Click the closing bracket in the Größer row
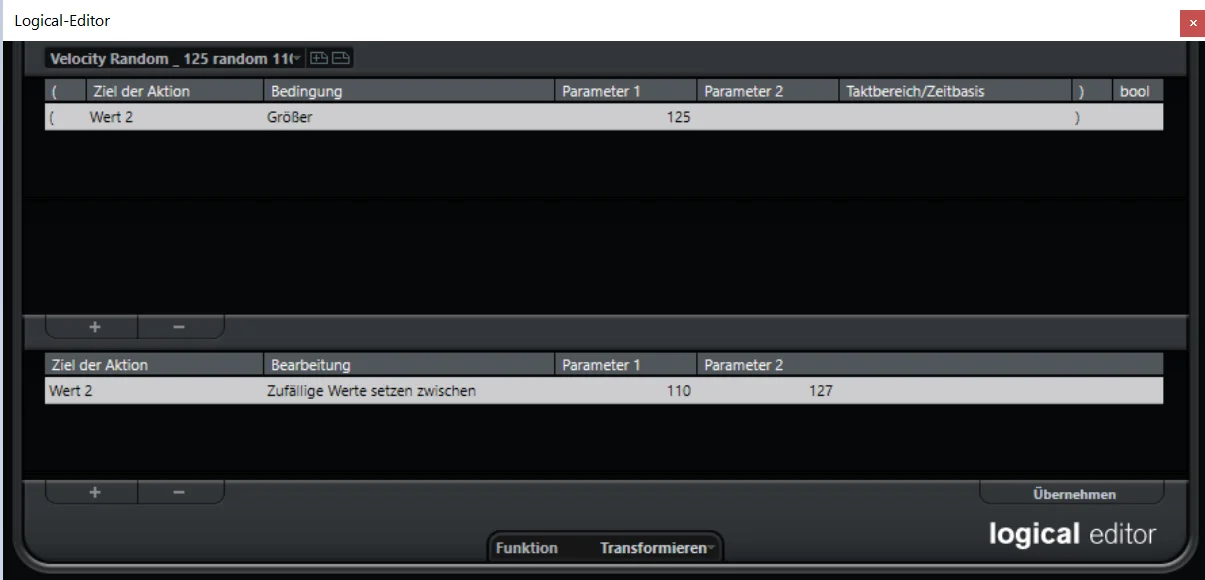Viewport: 1205px width, 580px height. tap(1077, 117)
